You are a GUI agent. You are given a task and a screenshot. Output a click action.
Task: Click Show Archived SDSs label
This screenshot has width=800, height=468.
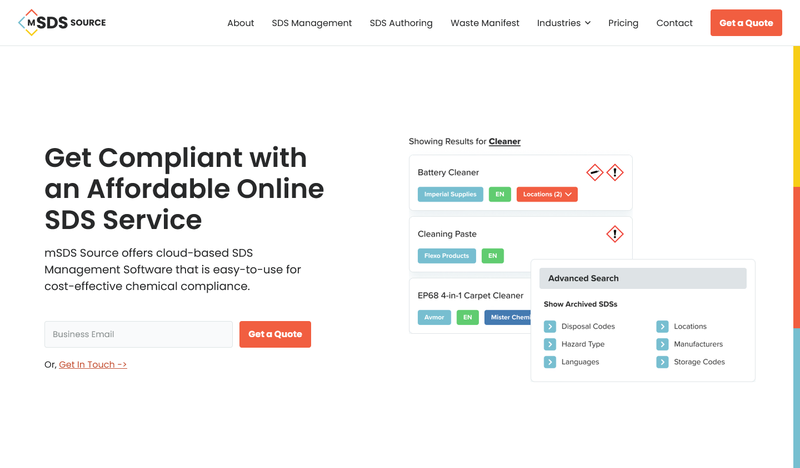(x=580, y=304)
